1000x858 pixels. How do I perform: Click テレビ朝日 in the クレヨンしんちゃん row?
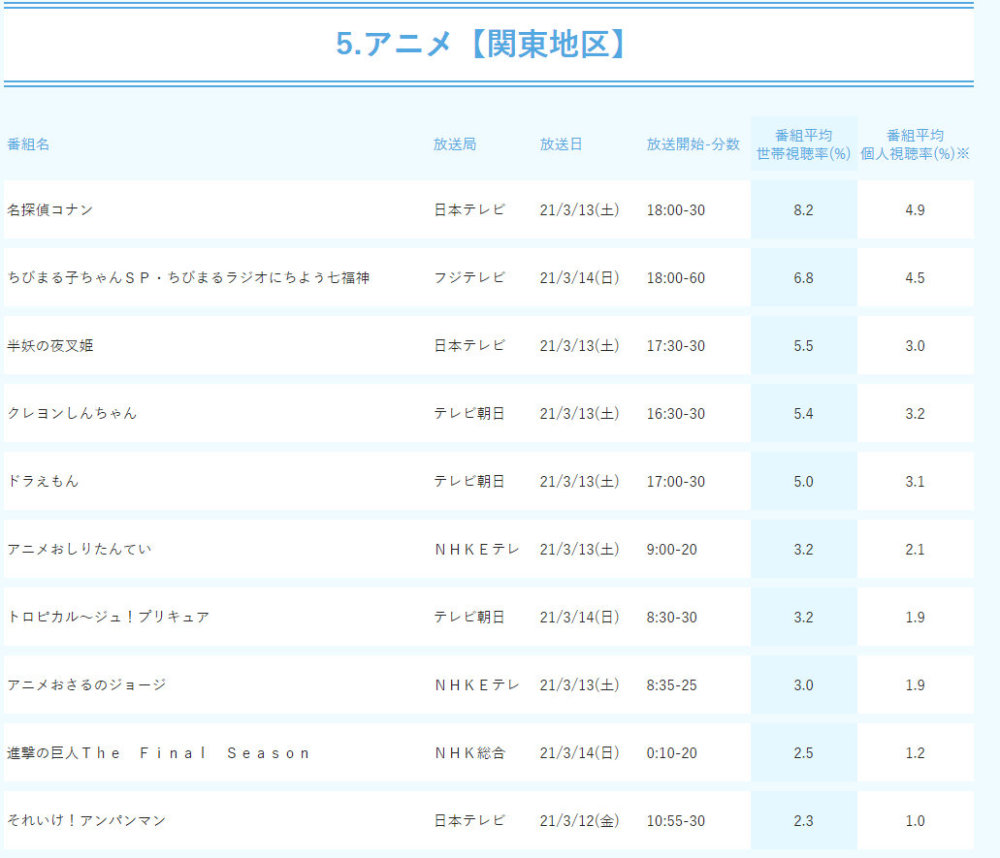click(469, 413)
